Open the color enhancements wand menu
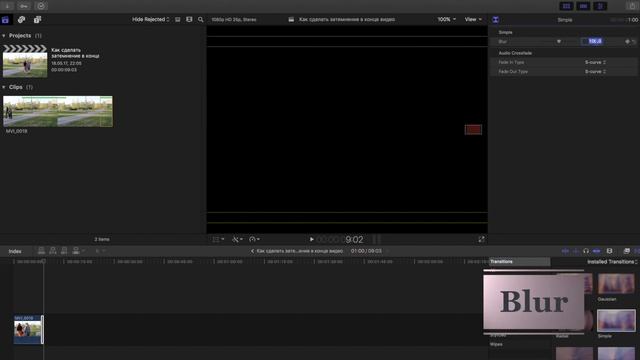This screenshot has height=360, width=640. coord(237,240)
